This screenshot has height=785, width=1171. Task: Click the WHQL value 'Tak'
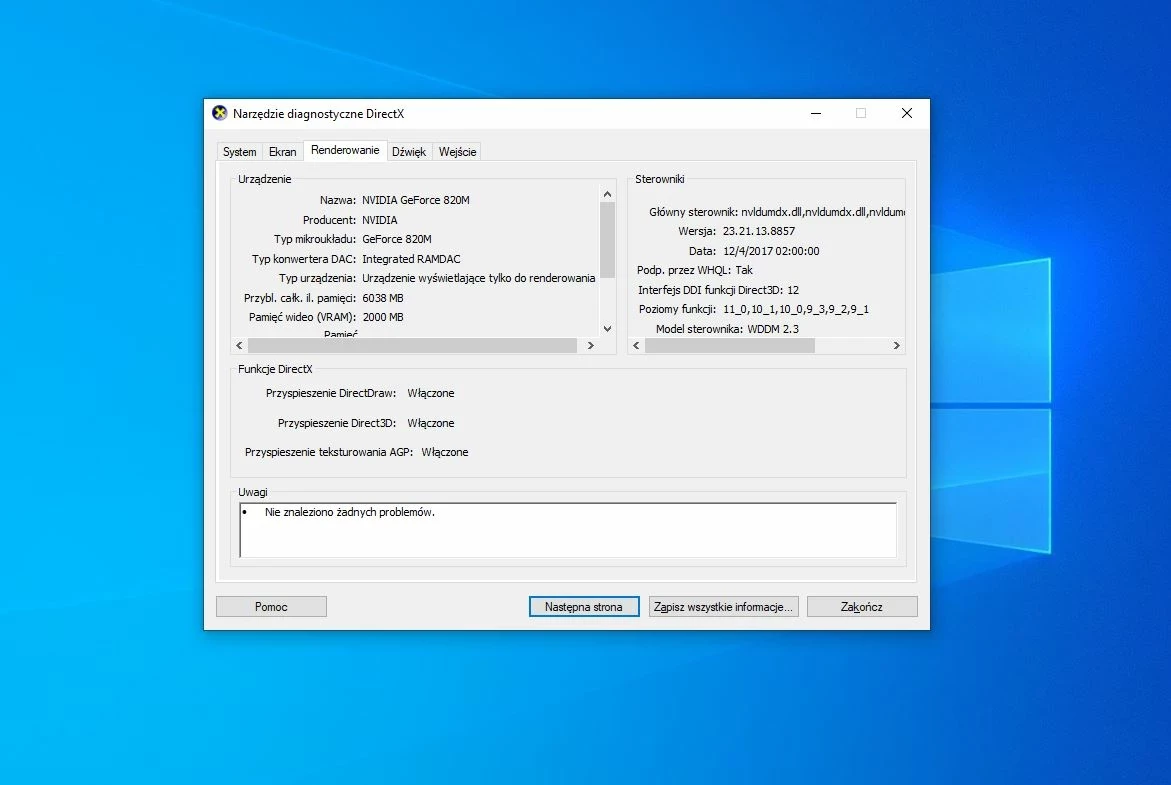(x=744, y=270)
